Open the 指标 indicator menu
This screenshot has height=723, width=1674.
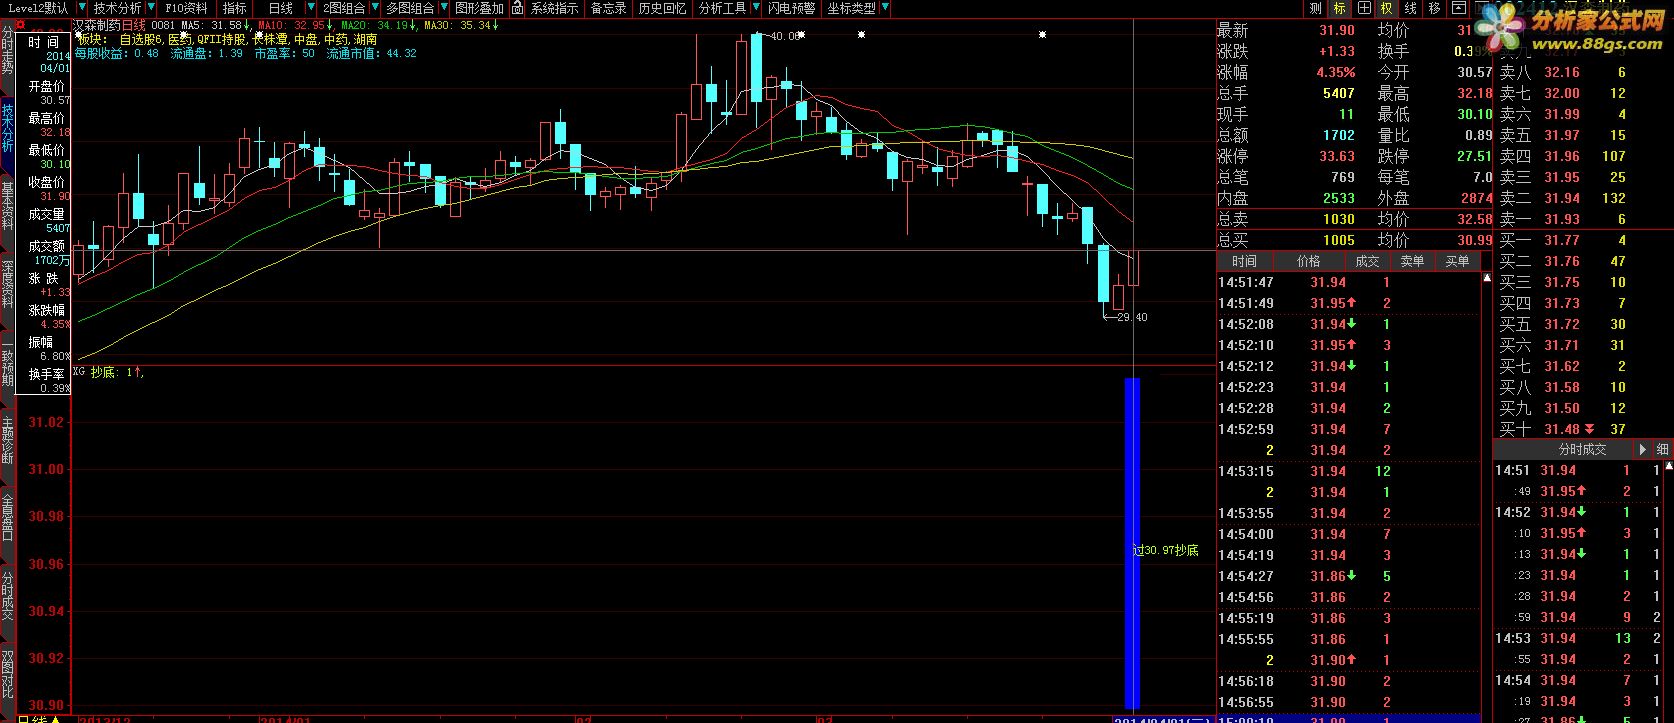click(235, 8)
